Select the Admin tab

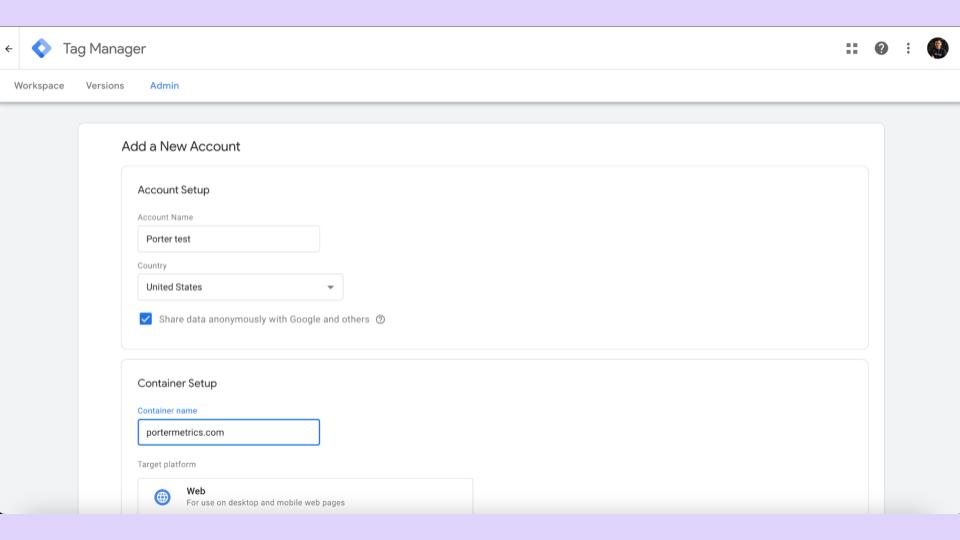[x=165, y=86]
